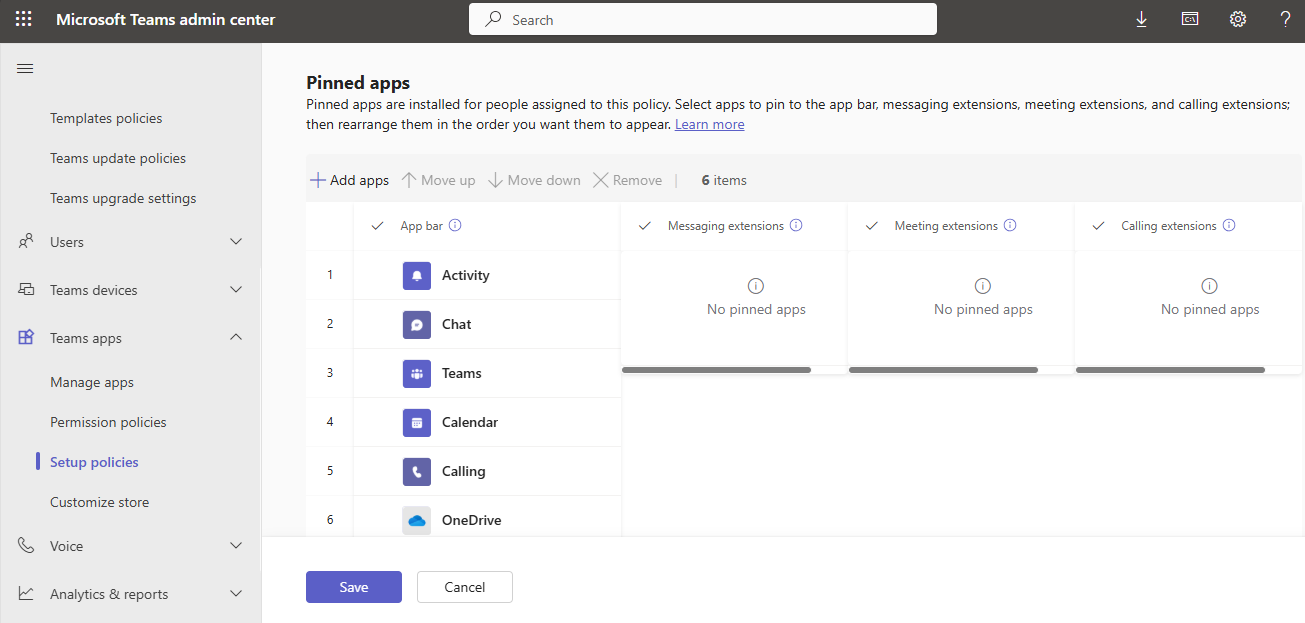
Task: Click the Microsoft Teams admin center title
Action: click(x=166, y=19)
